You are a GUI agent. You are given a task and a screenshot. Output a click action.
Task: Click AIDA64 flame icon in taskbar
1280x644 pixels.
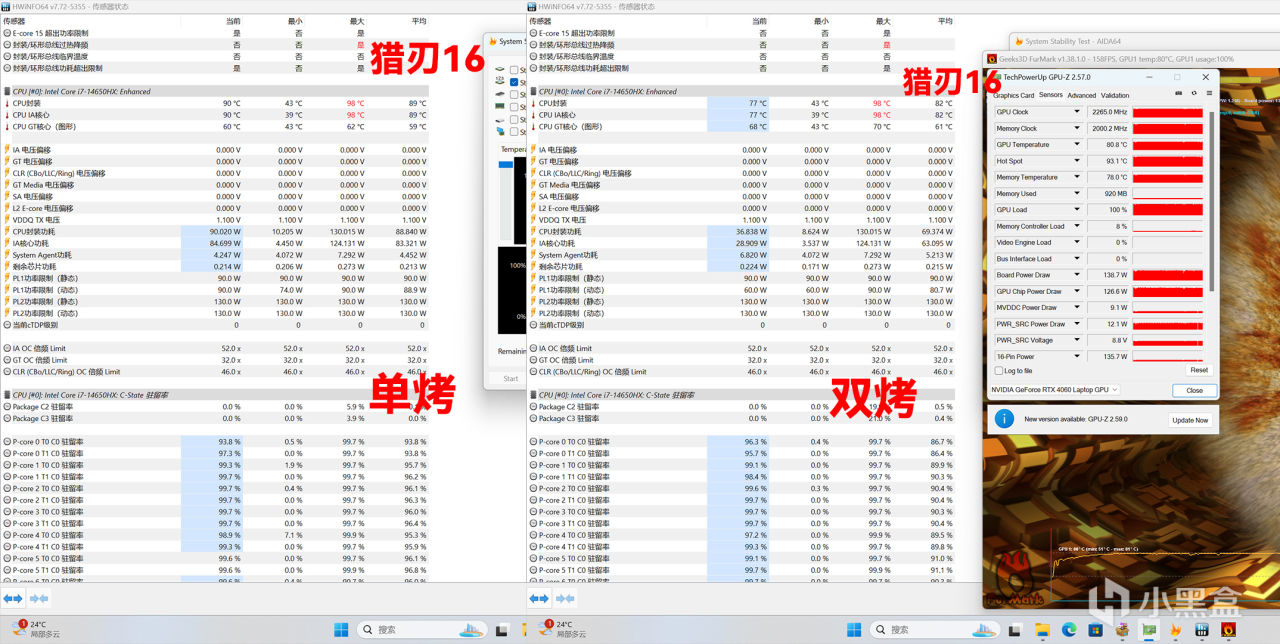(x=1175, y=629)
